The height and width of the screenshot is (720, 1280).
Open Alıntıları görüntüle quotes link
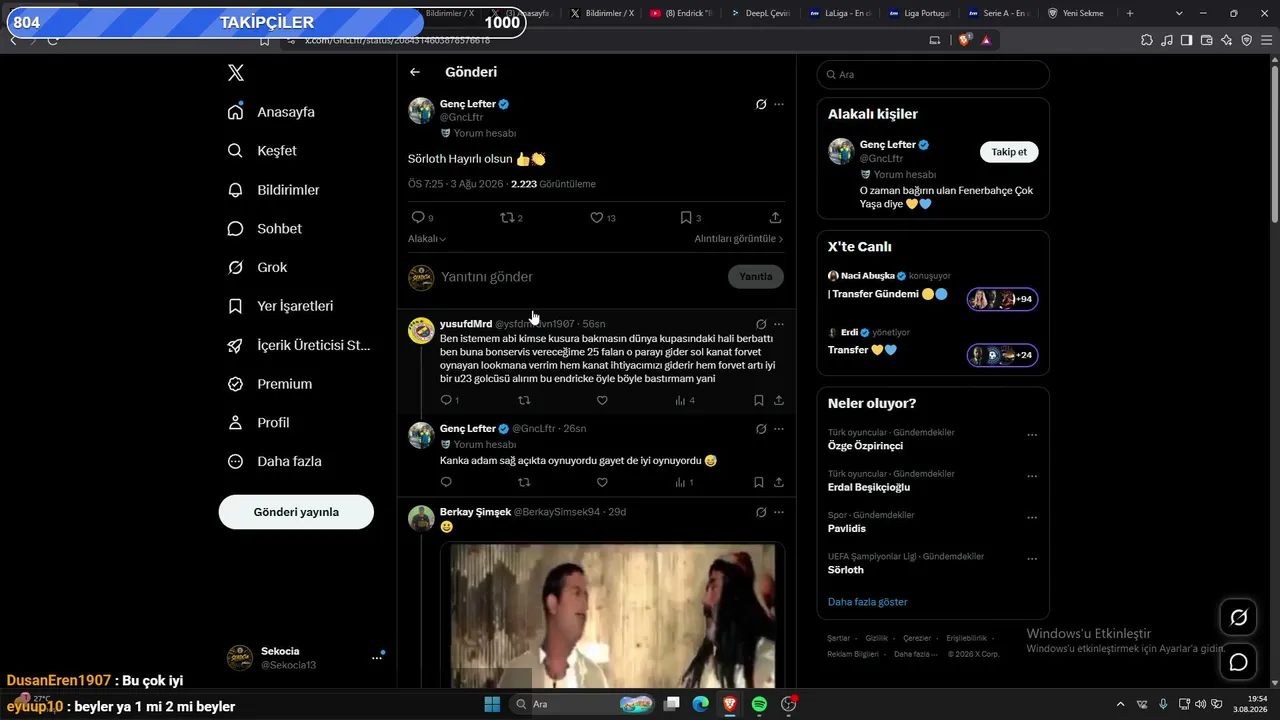(x=739, y=239)
